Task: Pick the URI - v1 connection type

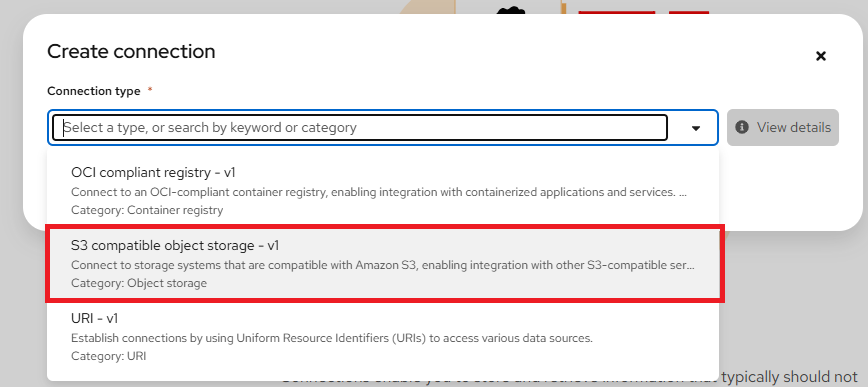Action: (x=383, y=336)
